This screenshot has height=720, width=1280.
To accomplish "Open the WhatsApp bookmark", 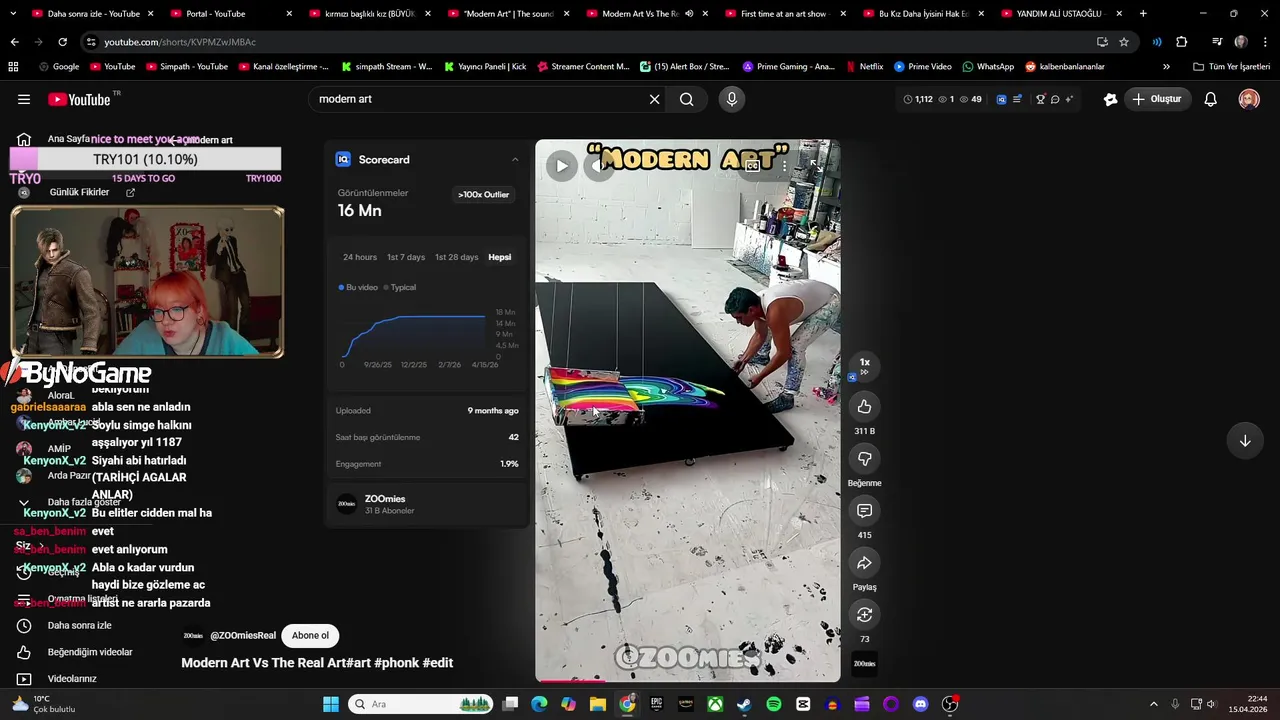I will (988, 67).
